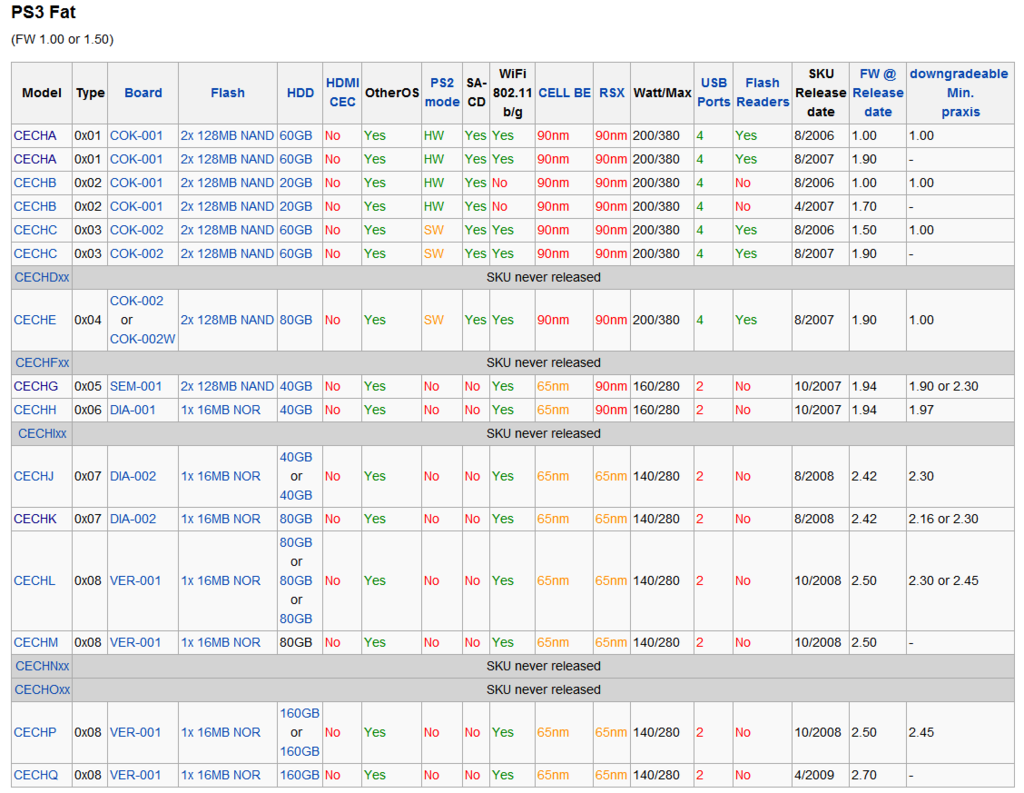Follow the CECHOxx model link
1024x793 pixels.
coord(42,690)
